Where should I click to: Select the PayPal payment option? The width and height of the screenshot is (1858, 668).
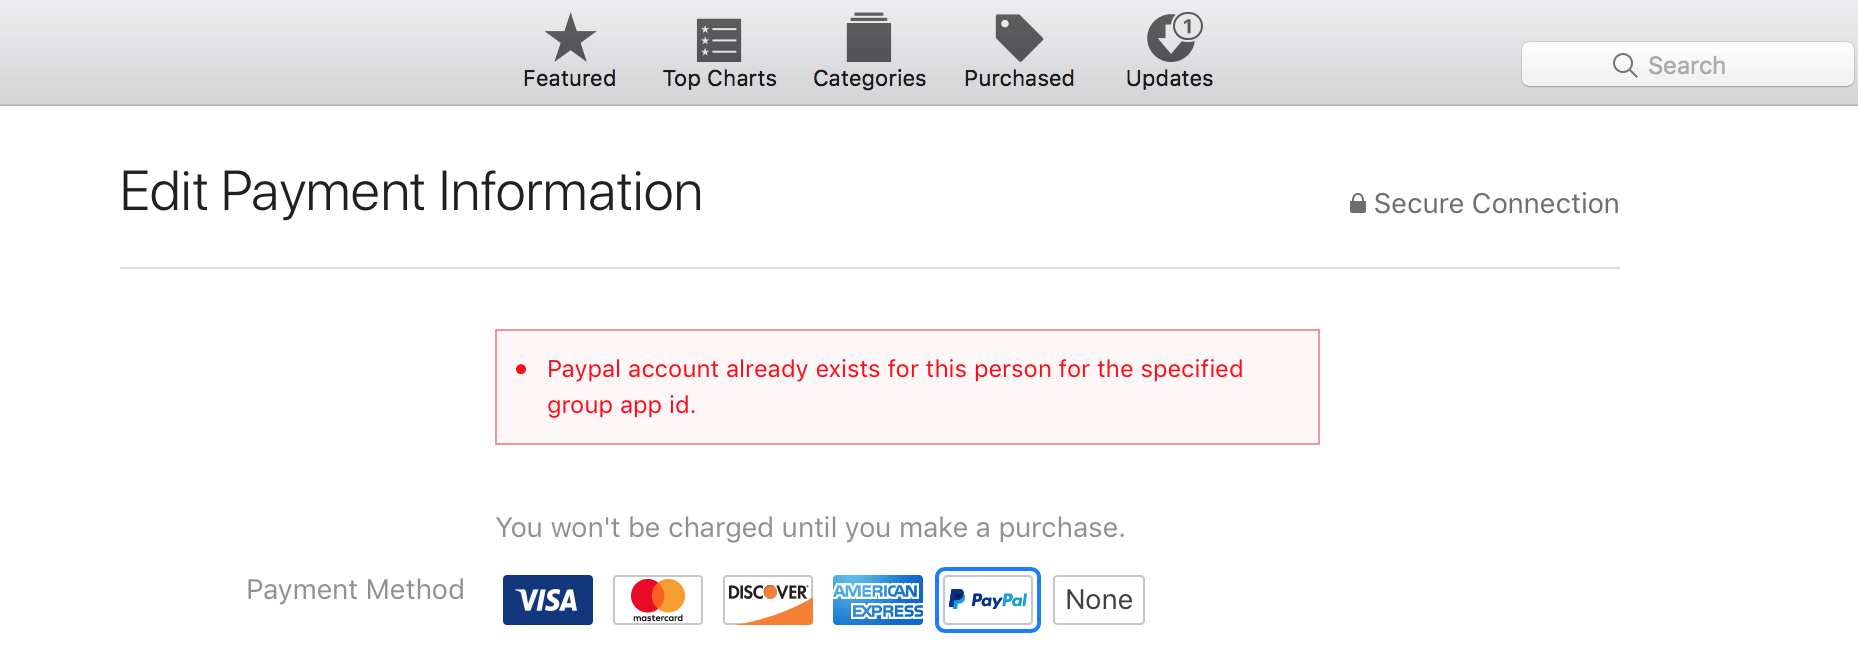(987, 600)
